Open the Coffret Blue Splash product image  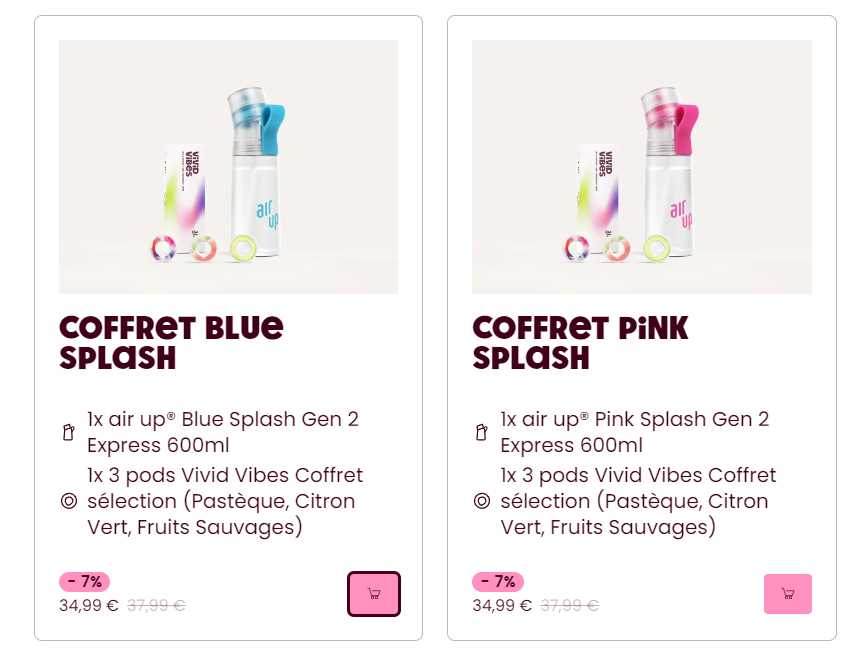point(228,167)
